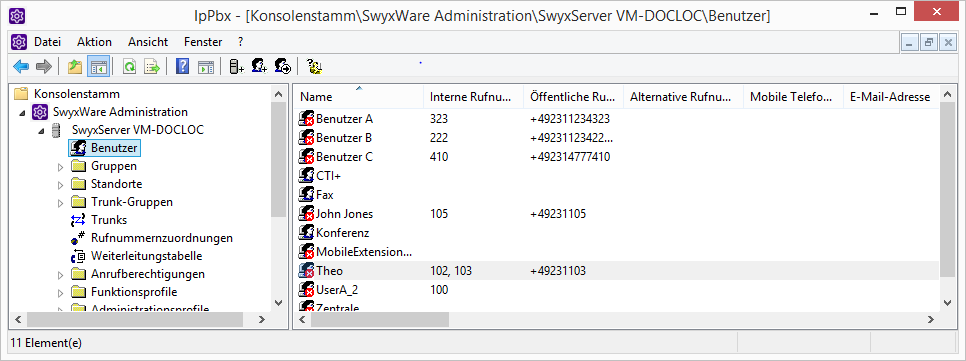966x361 pixels.
Task: Click the Interne Rufnummer column header
Action: click(473, 97)
